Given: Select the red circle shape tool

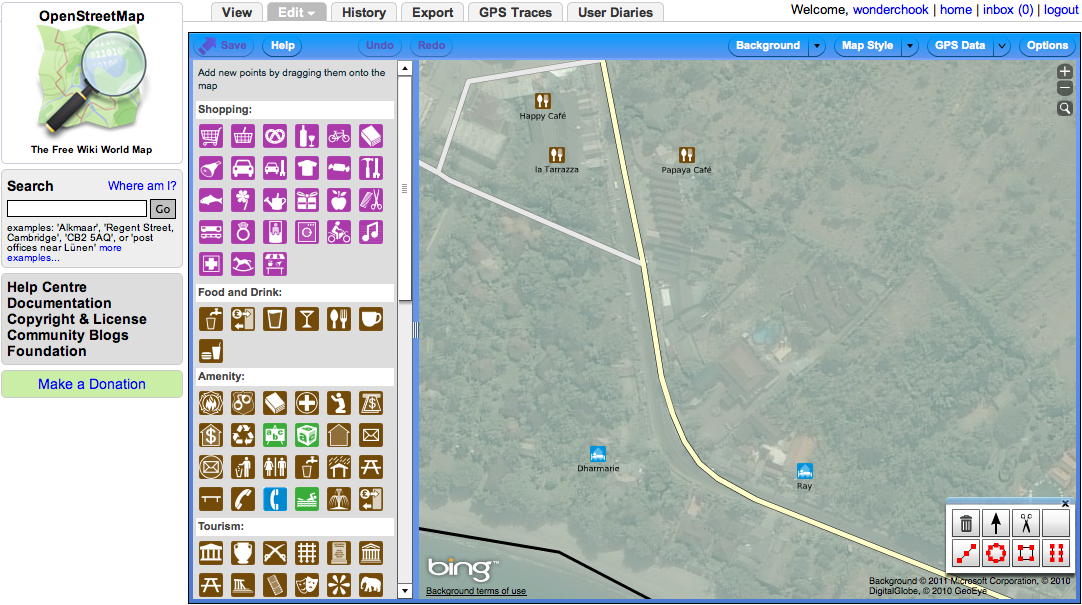Looking at the screenshot, I should 995,552.
